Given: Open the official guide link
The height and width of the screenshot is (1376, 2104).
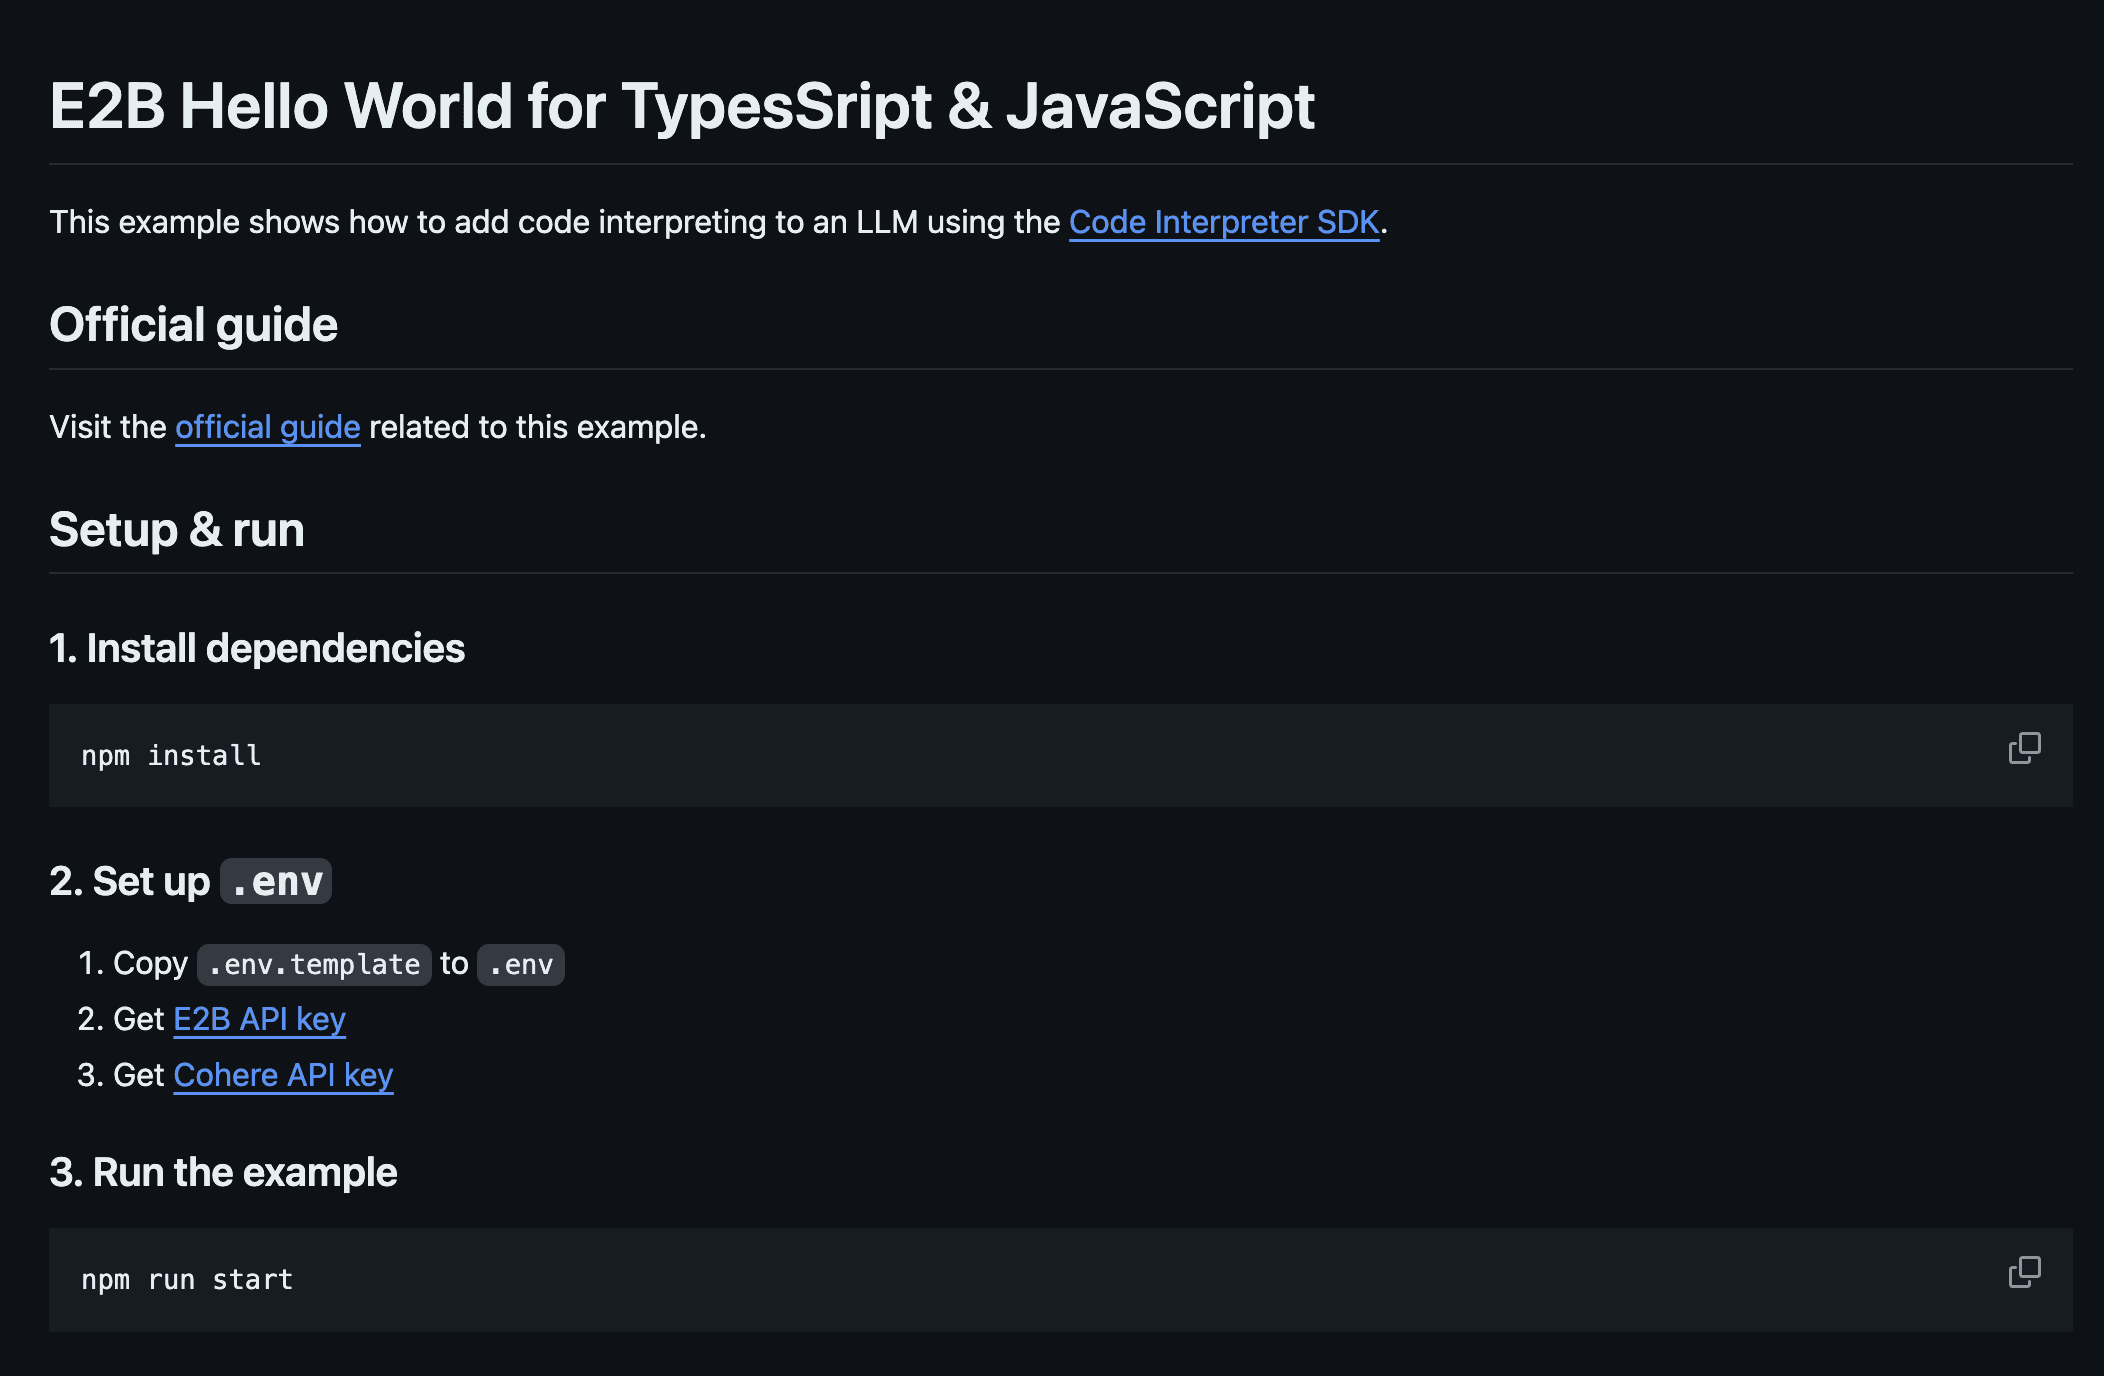Looking at the screenshot, I should pos(268,427).
